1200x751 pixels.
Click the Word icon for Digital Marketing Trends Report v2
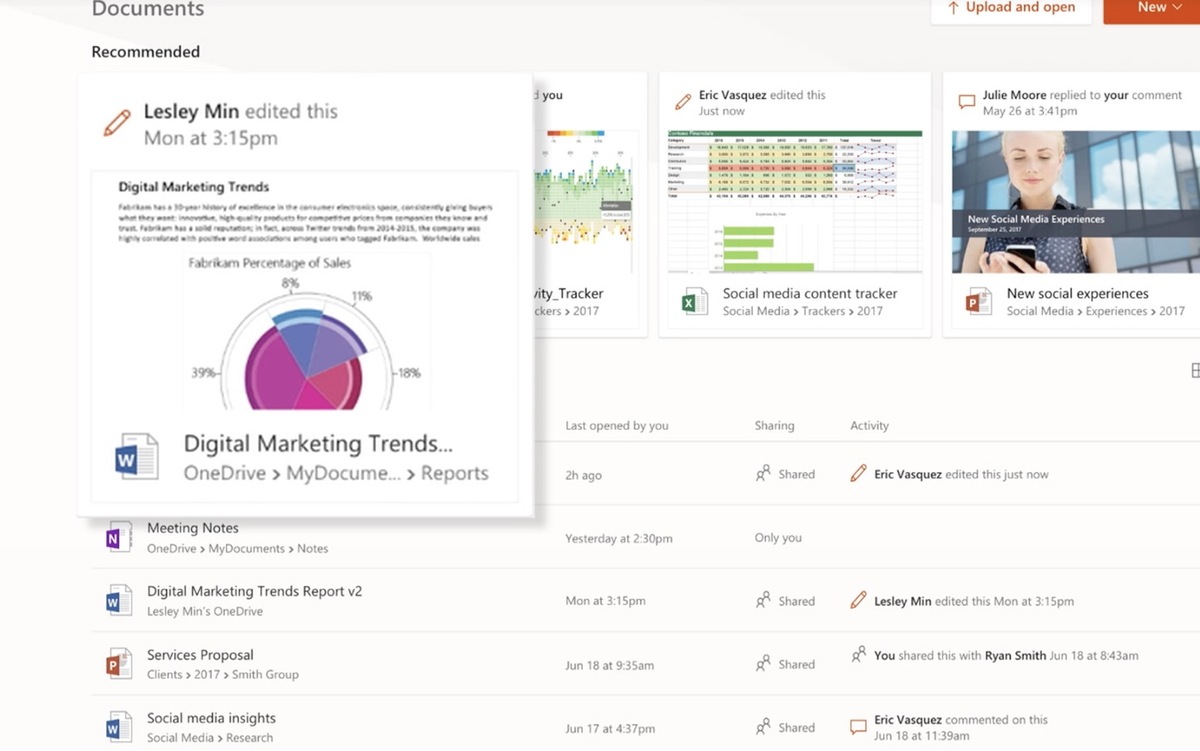click(x=119, y=601)
